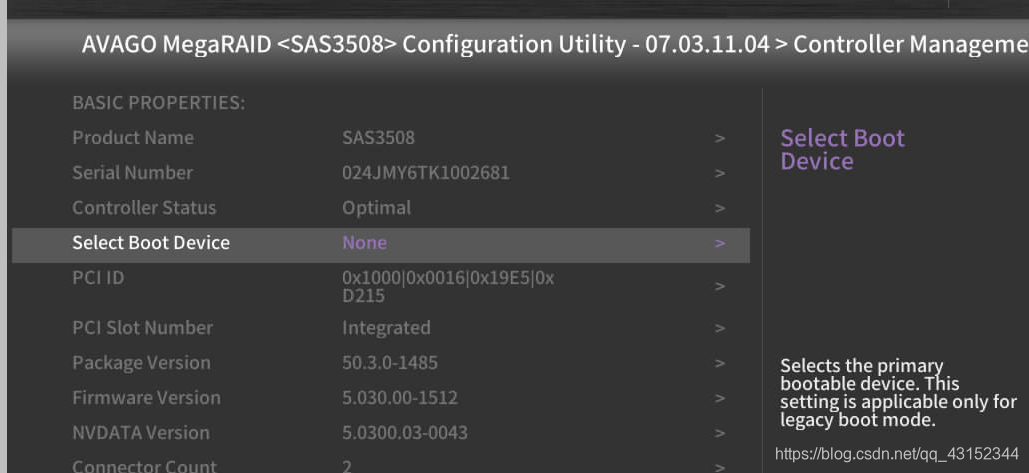Click the chevron on the Select Boot Device row
This screenshot has width=1029, height=473.
pyautogui.click(x=720, y=244)
